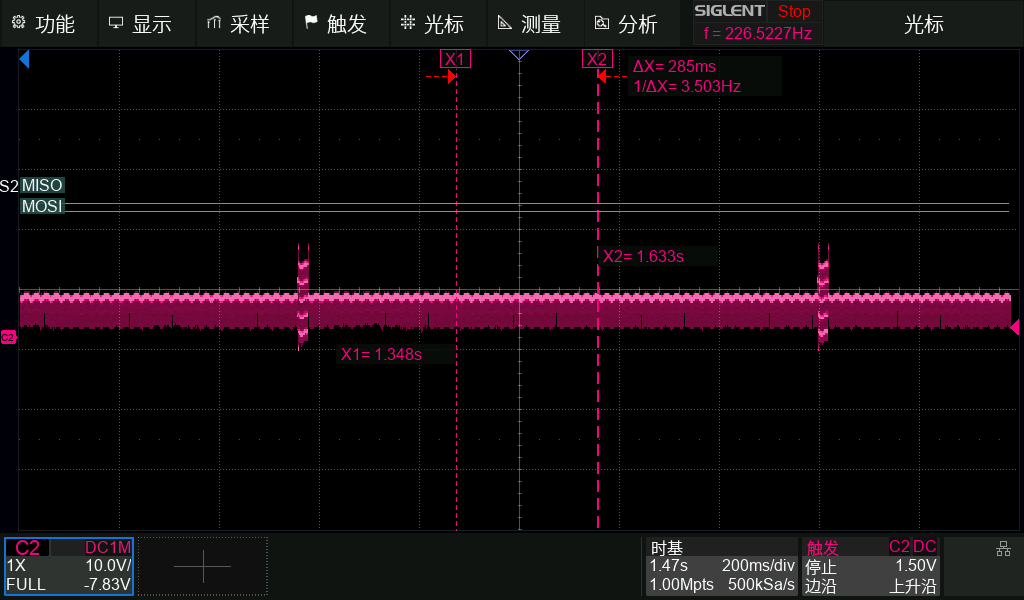
Task: Click the empty channel add box with plus
Action: tap(202, 566)
